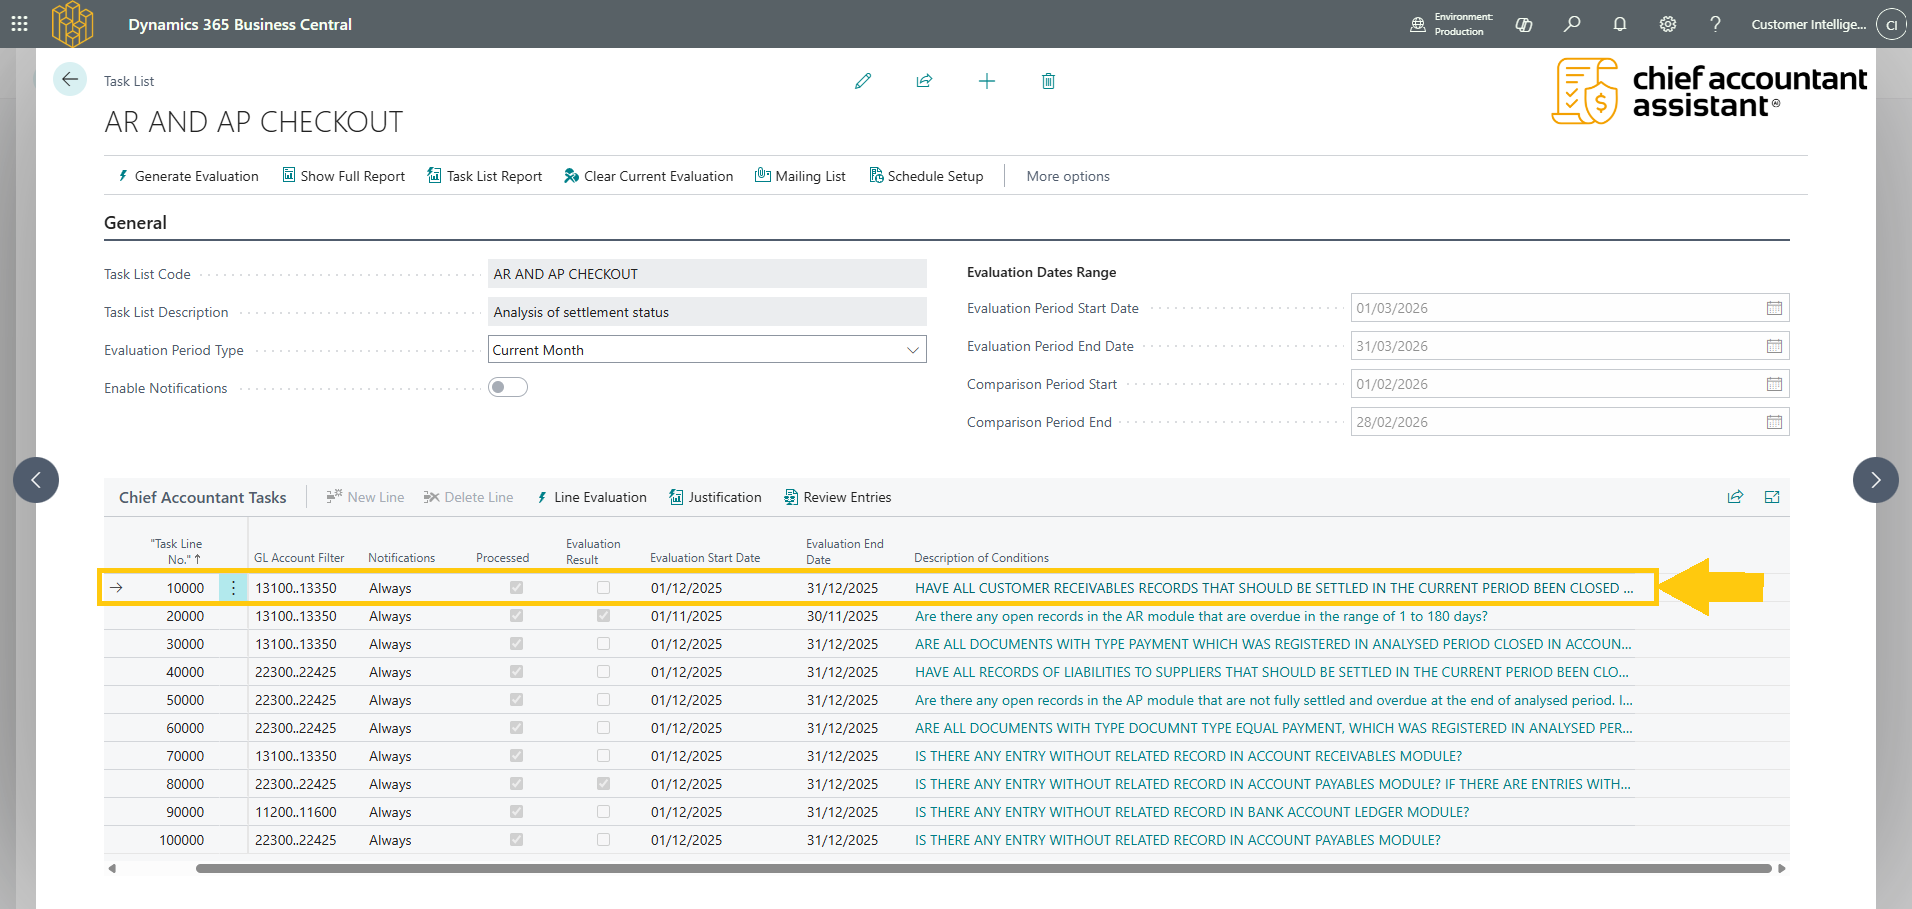
Task: Open the search magnifier icon
Action: point(1572,24)
